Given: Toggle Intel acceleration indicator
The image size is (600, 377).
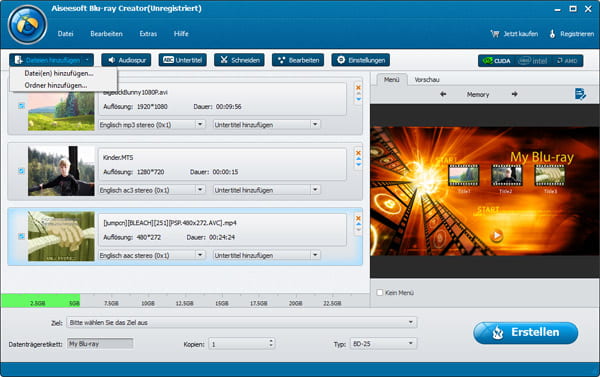Looking at the screenshot, I should click(533, 61).
